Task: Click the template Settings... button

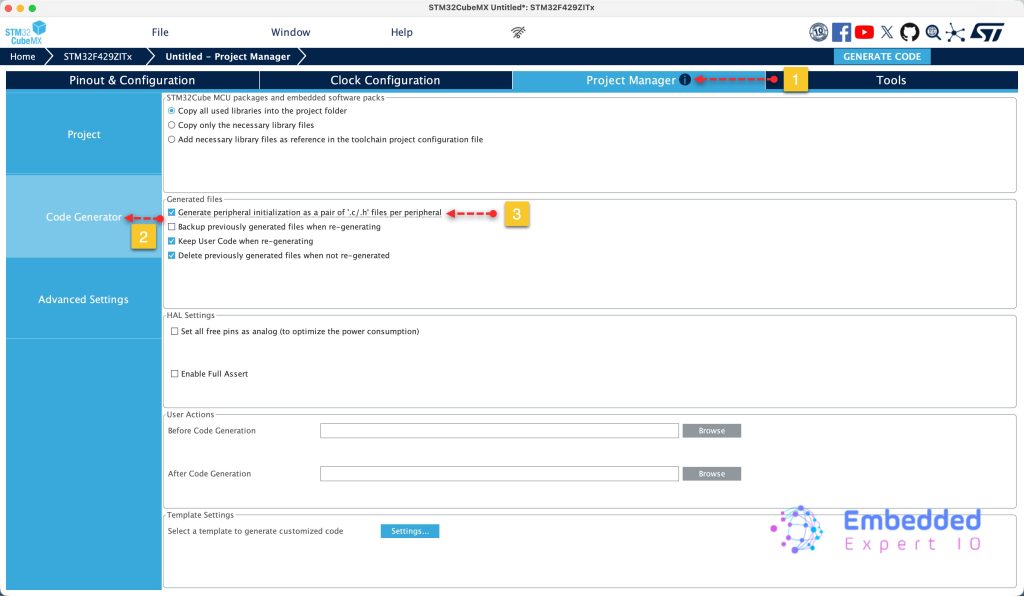Action: [409, 531]
